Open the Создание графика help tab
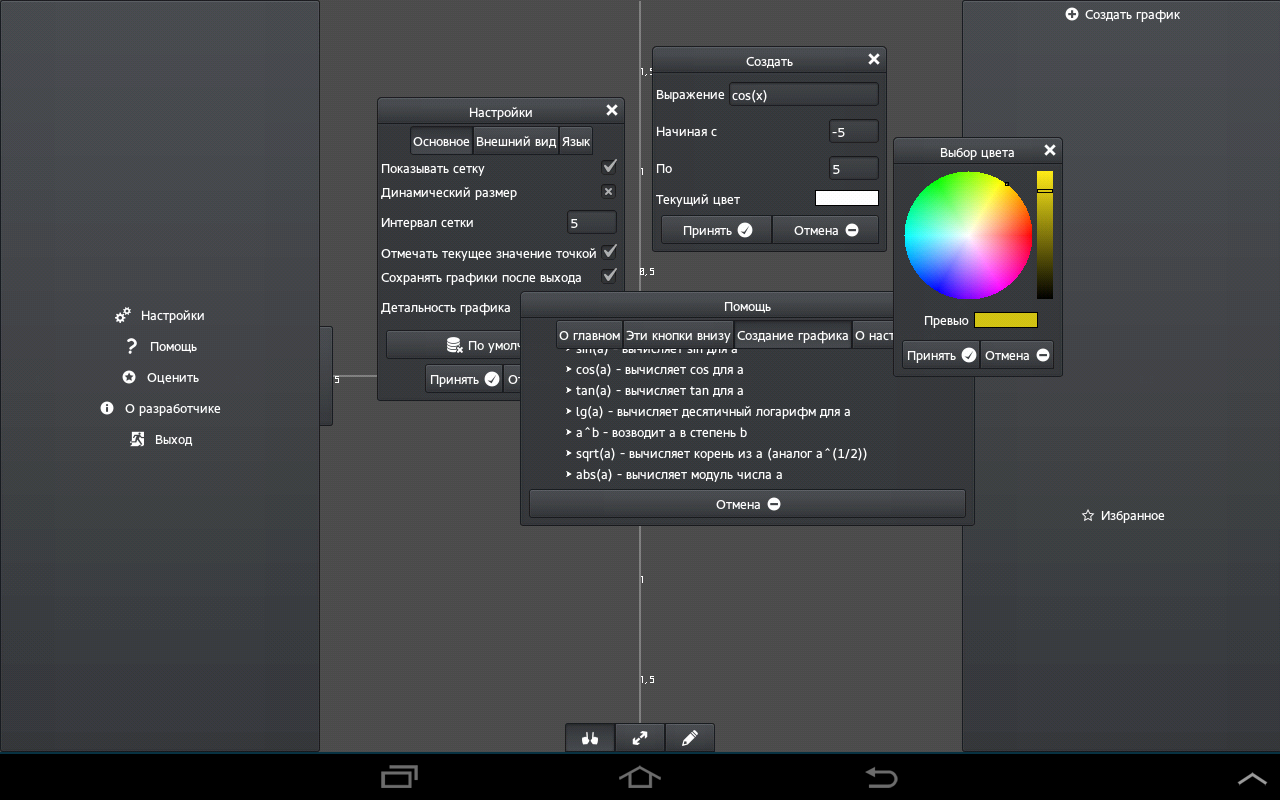This screenshot has width=1280, height=800. [792, 336]
